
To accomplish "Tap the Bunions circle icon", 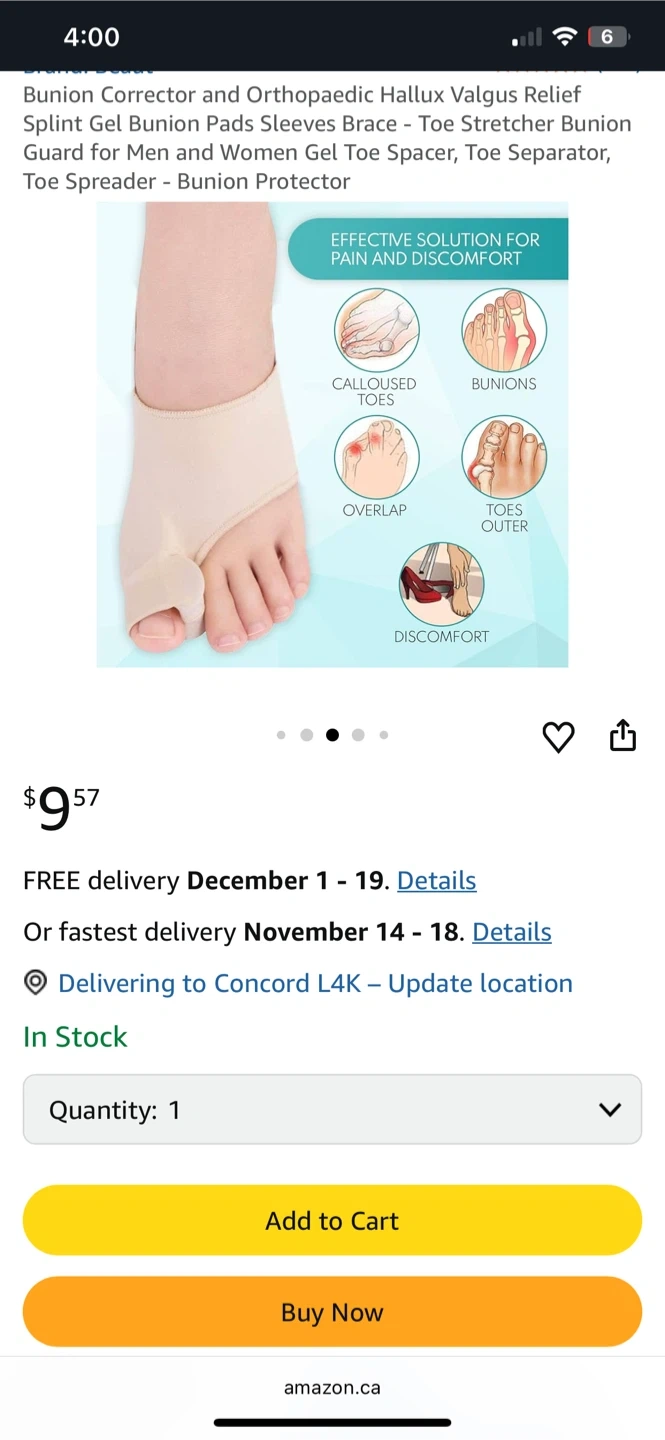I will (x=504, y=330).
